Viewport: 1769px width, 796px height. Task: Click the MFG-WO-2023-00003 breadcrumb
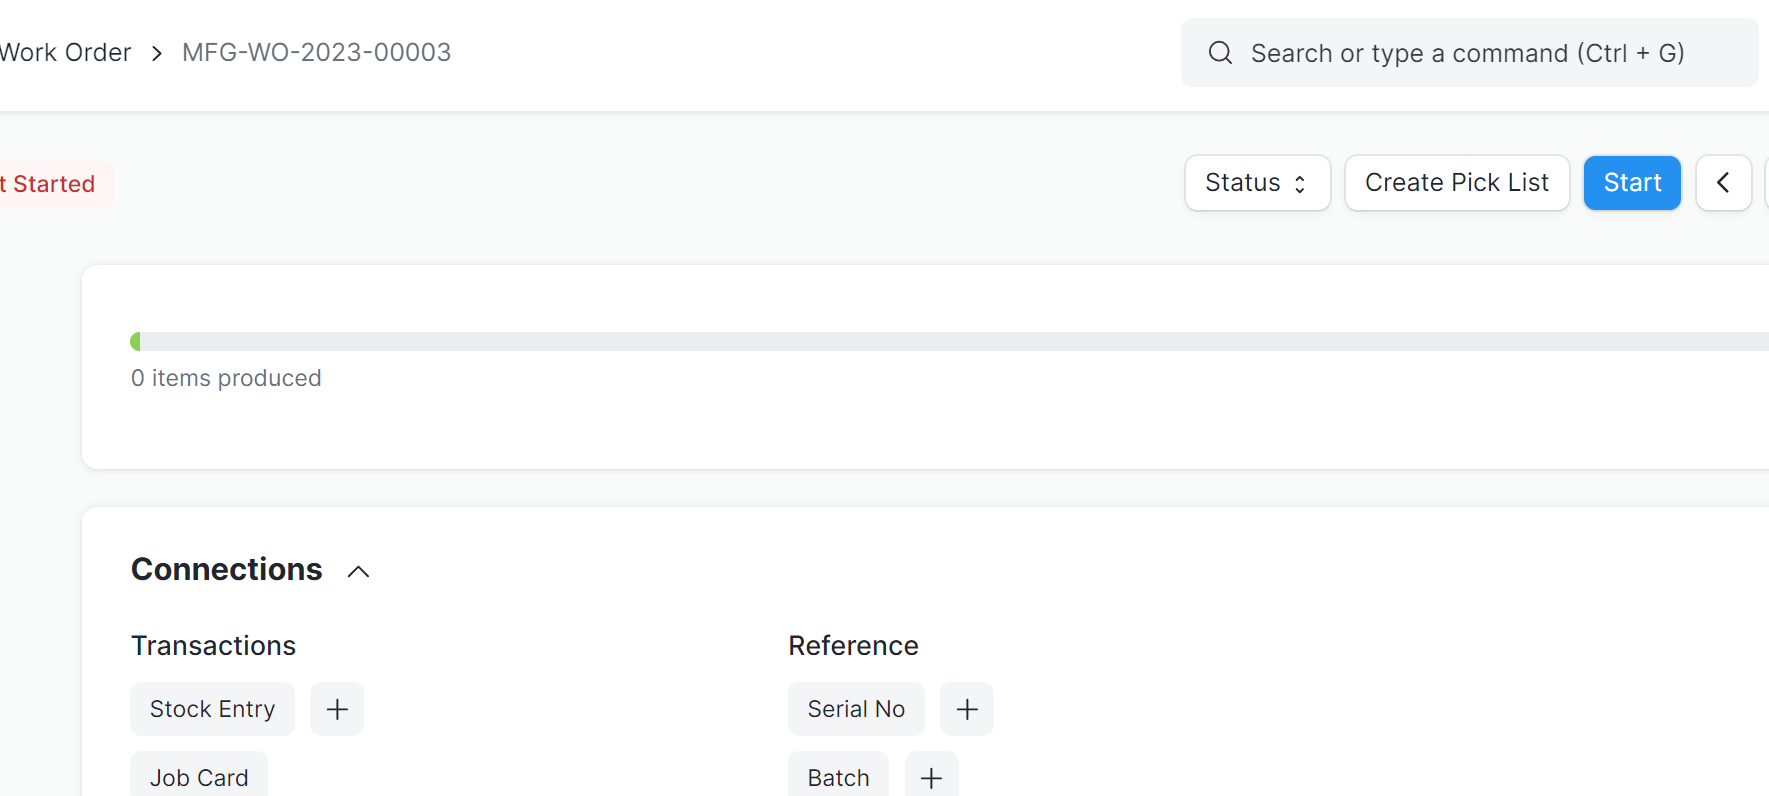pyautogui.click(x=316, y=53)
